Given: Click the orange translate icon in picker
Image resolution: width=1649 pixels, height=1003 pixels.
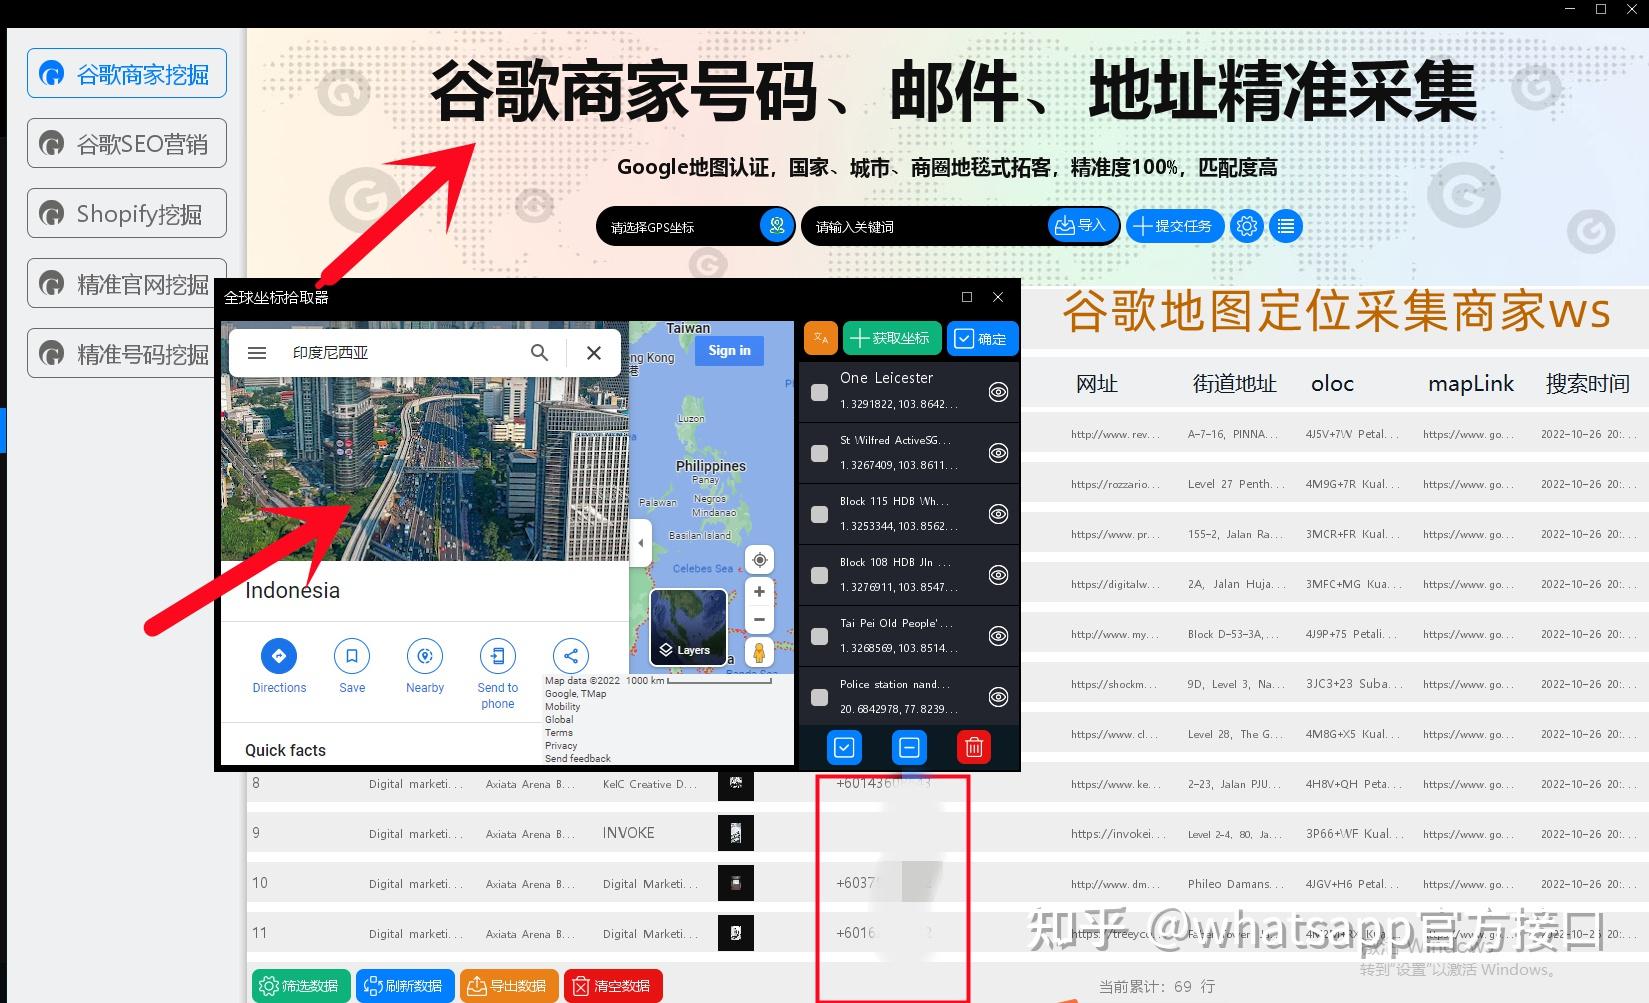Looking at the screenshot, I should coord(820,338).
